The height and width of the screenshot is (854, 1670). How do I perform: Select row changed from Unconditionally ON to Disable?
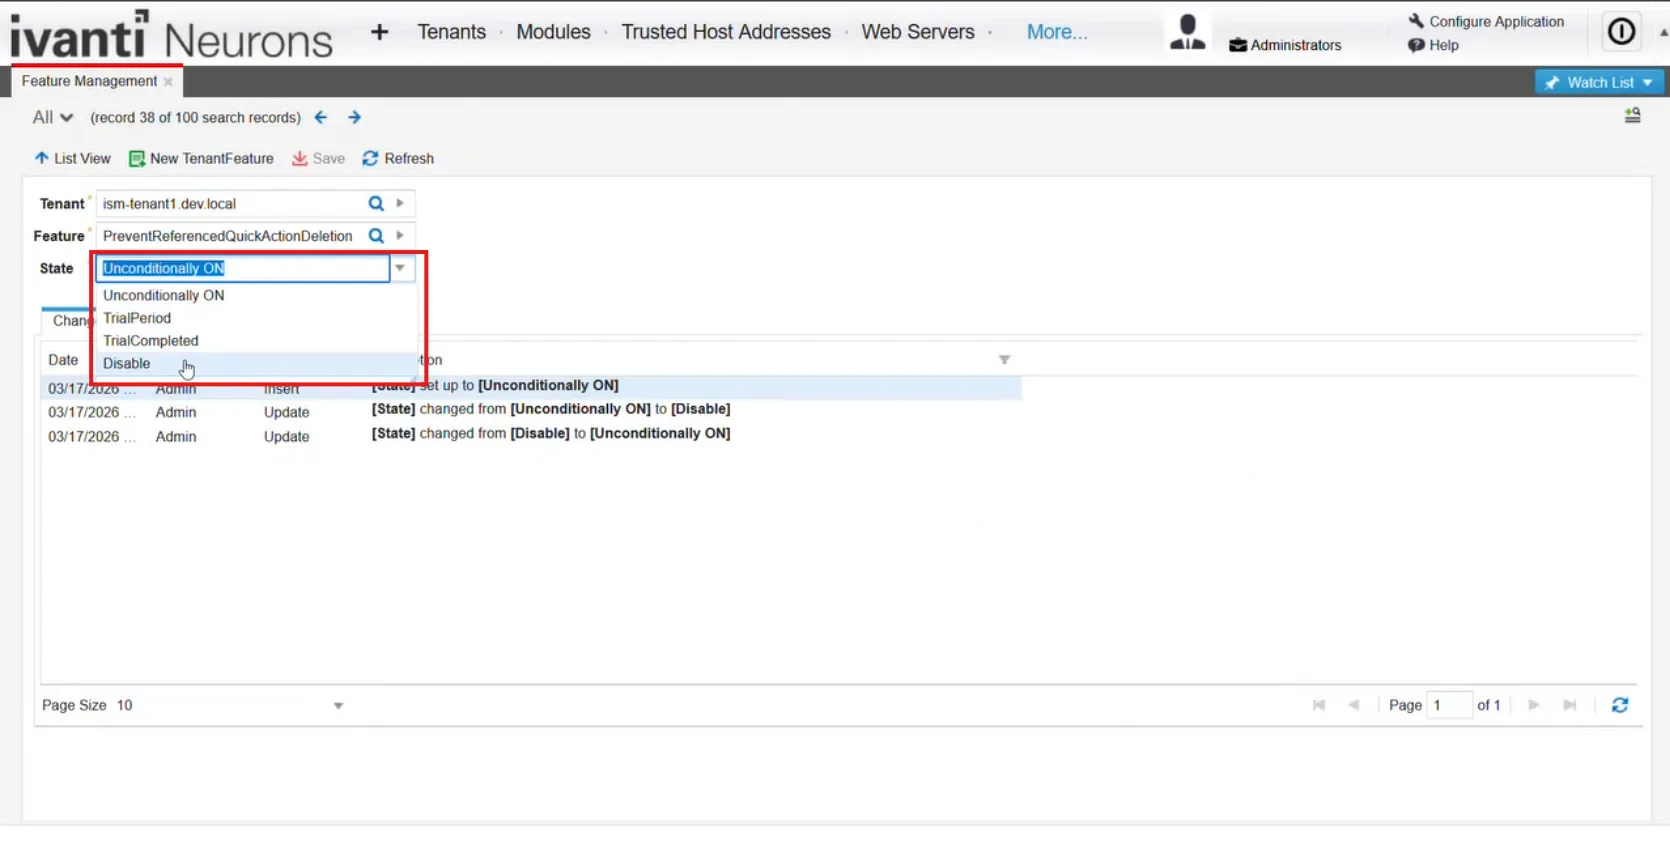(530, 410)
